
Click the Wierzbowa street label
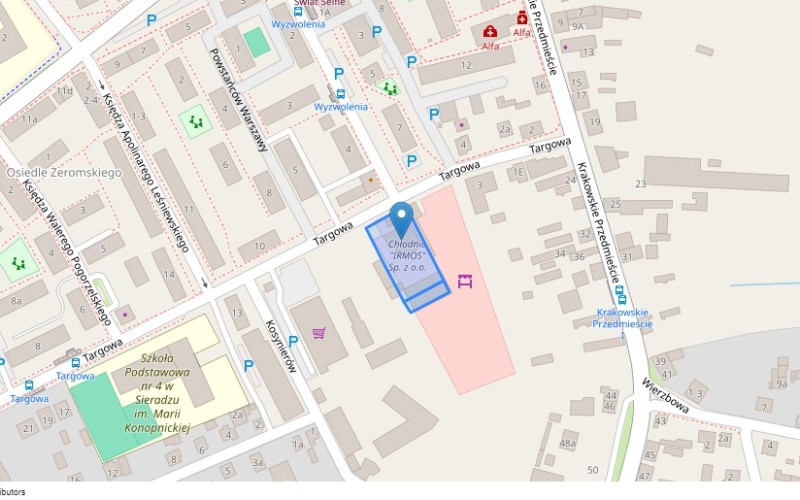(x=665, y=395)
